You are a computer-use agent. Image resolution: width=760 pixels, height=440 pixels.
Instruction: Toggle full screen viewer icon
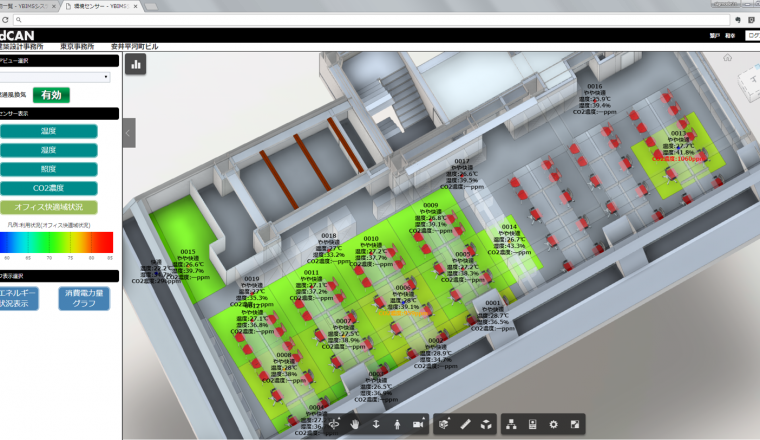click(574, 424)
